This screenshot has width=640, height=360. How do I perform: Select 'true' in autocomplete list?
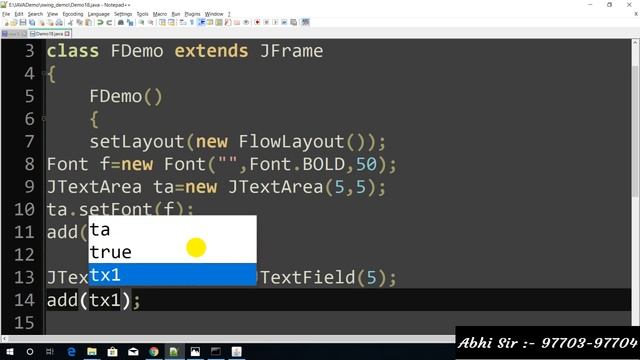172,252
